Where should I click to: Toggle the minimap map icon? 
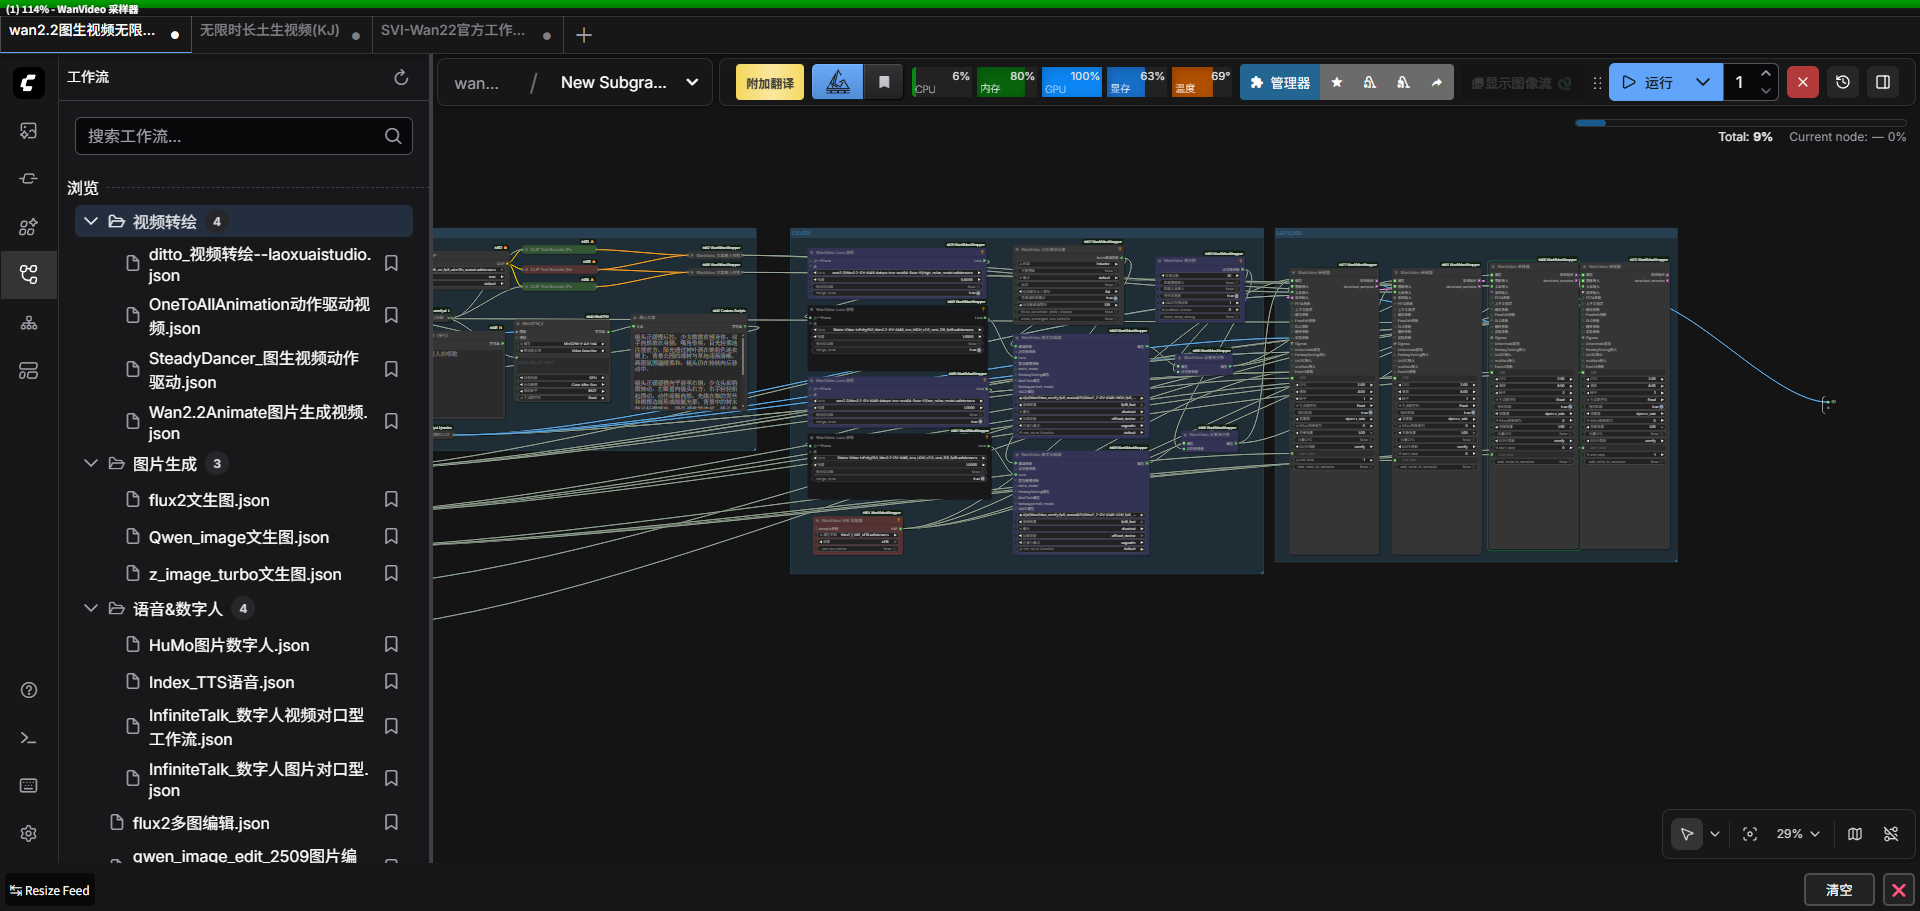1855,834
